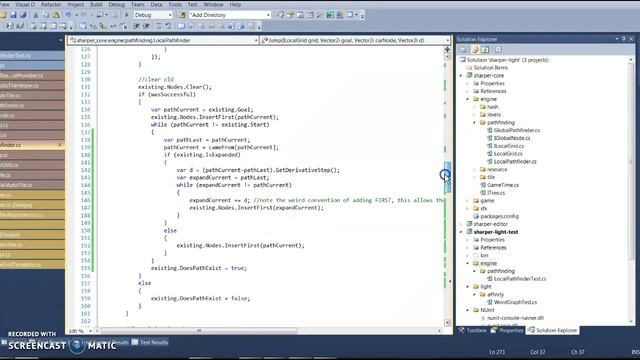Select GlobalPathfinder.cs in Solution Explorer
The width and height of the screenshot is (640, 360).
pos(517,130)
